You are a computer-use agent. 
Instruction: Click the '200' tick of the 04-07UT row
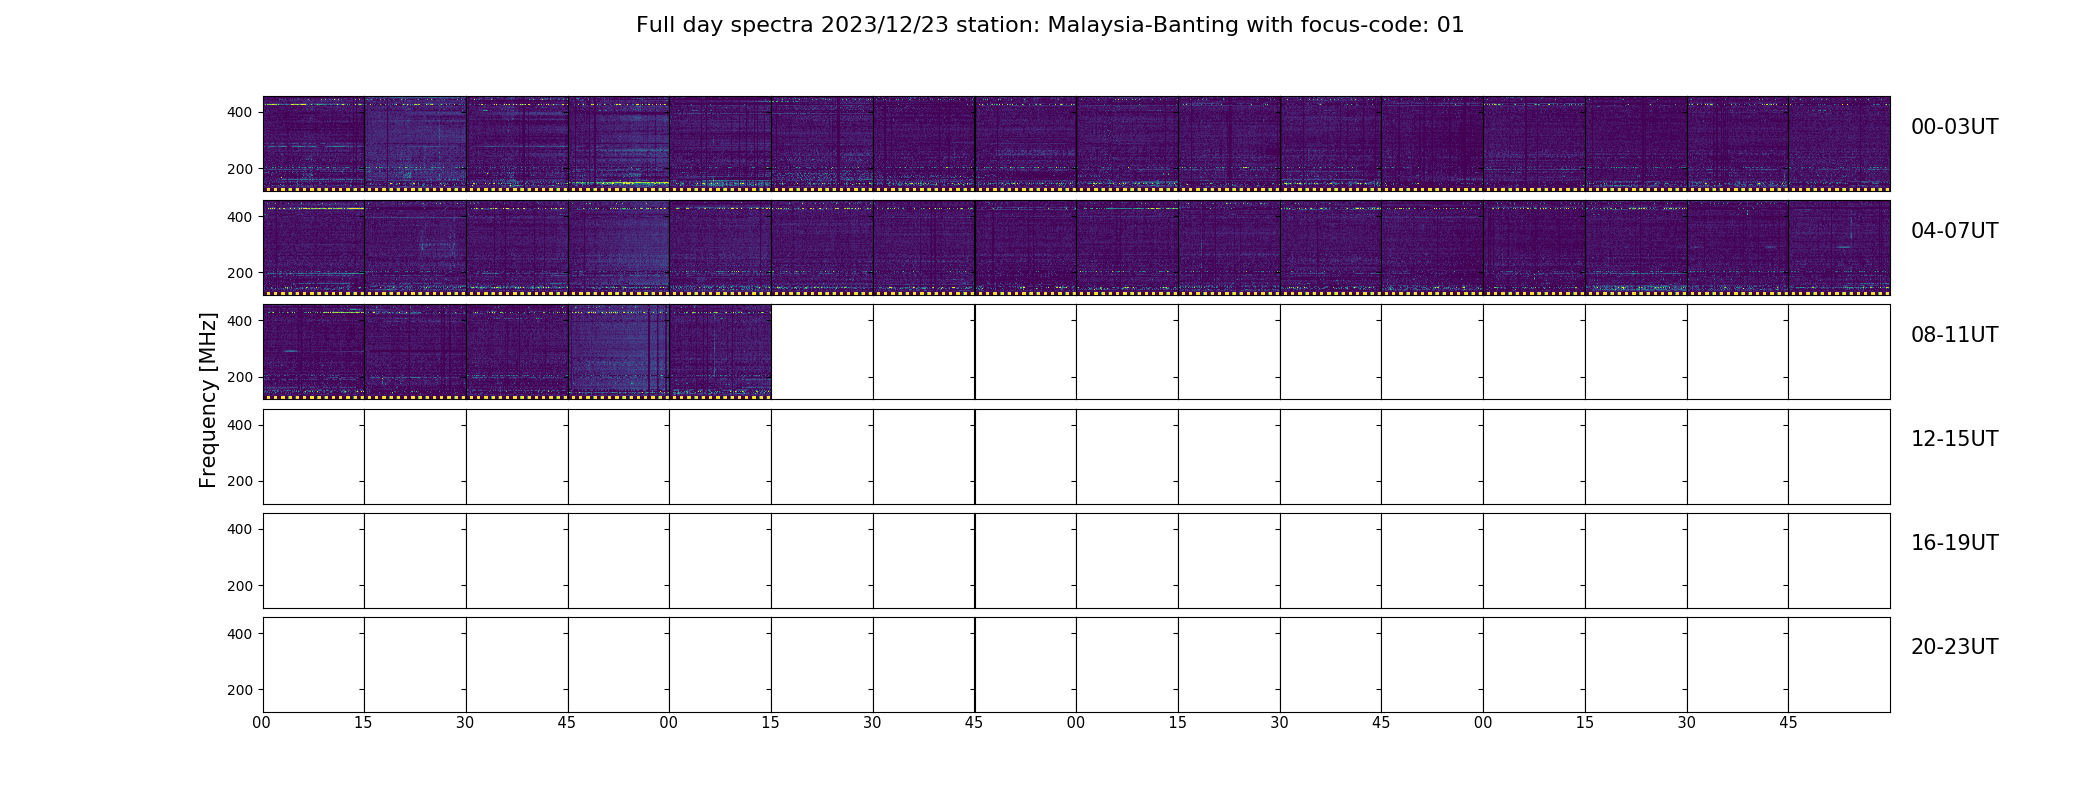[x=240, y=273]
